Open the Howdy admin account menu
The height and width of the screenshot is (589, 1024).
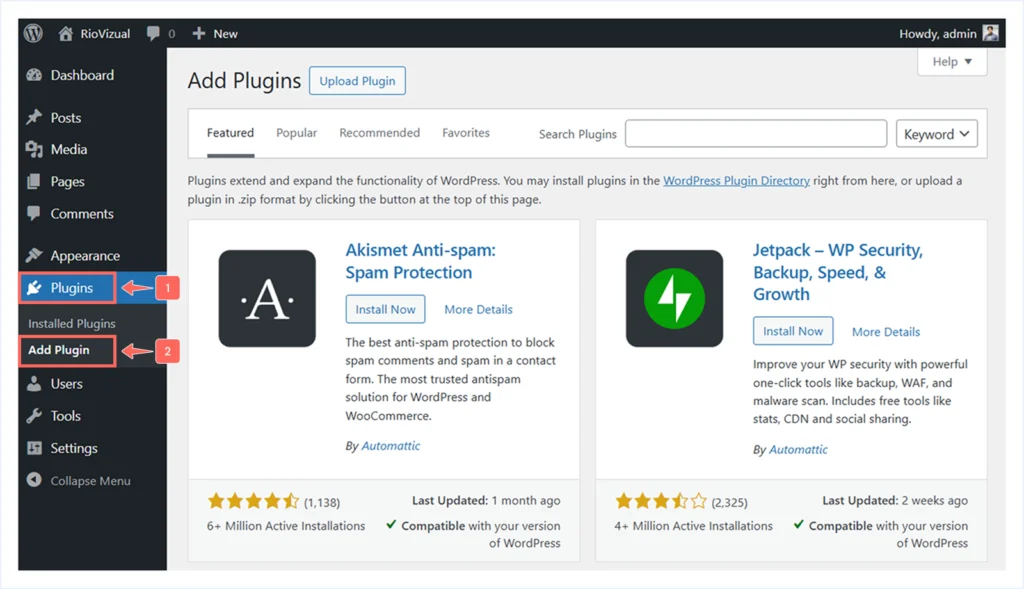coord(939,33)
